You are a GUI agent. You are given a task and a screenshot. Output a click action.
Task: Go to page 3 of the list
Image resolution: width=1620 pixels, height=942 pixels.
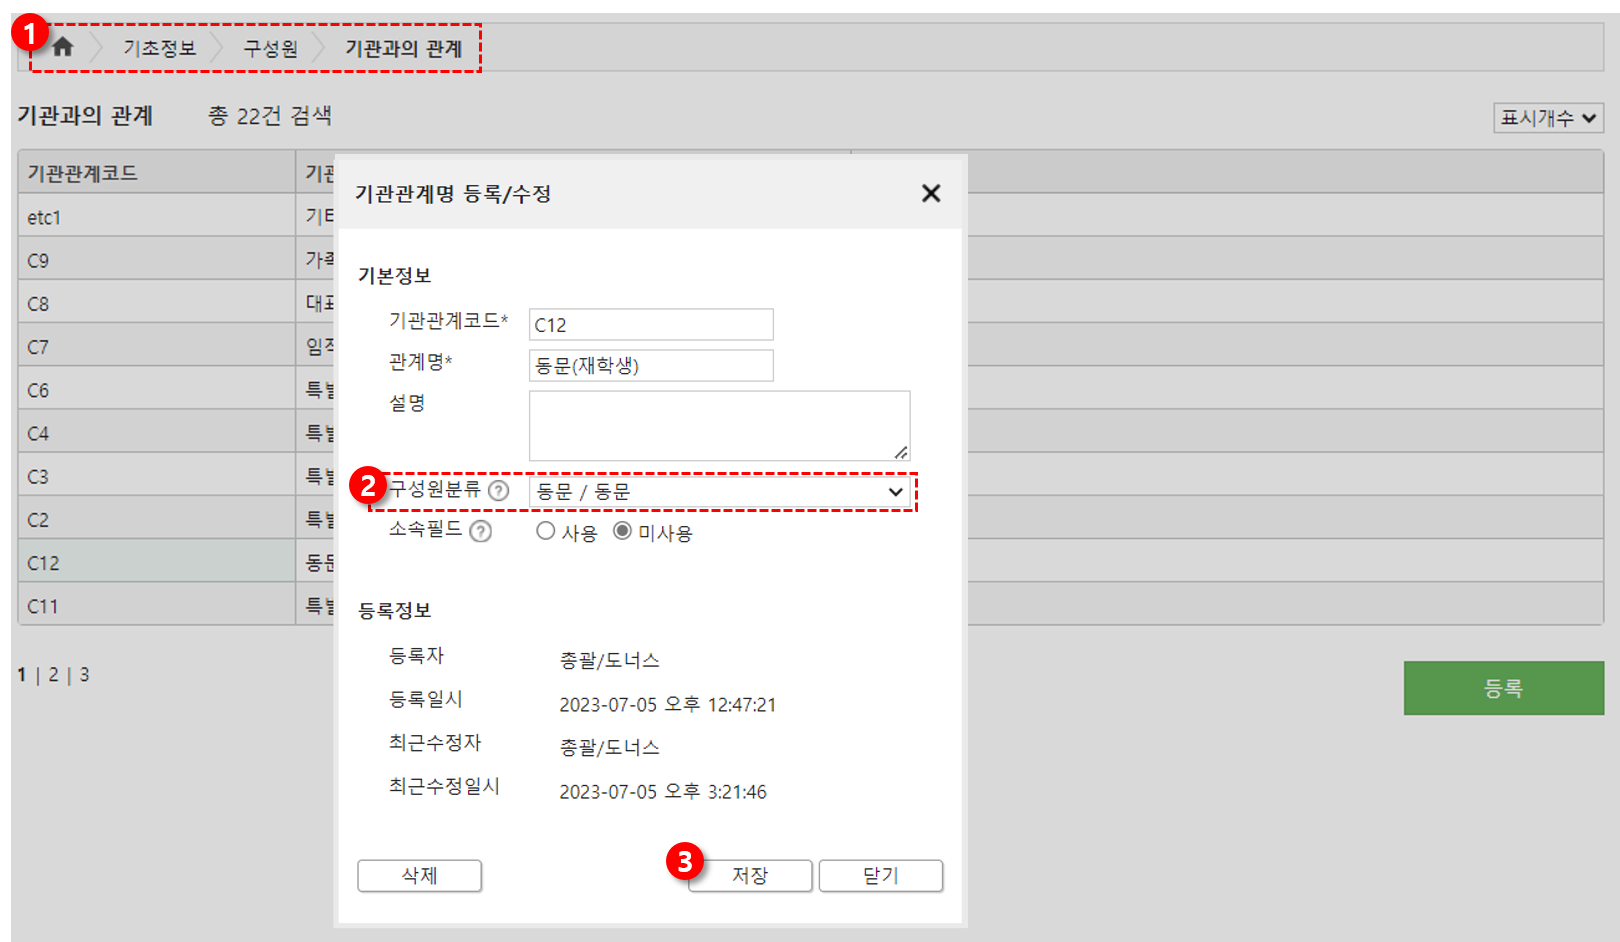click(84, 675)
